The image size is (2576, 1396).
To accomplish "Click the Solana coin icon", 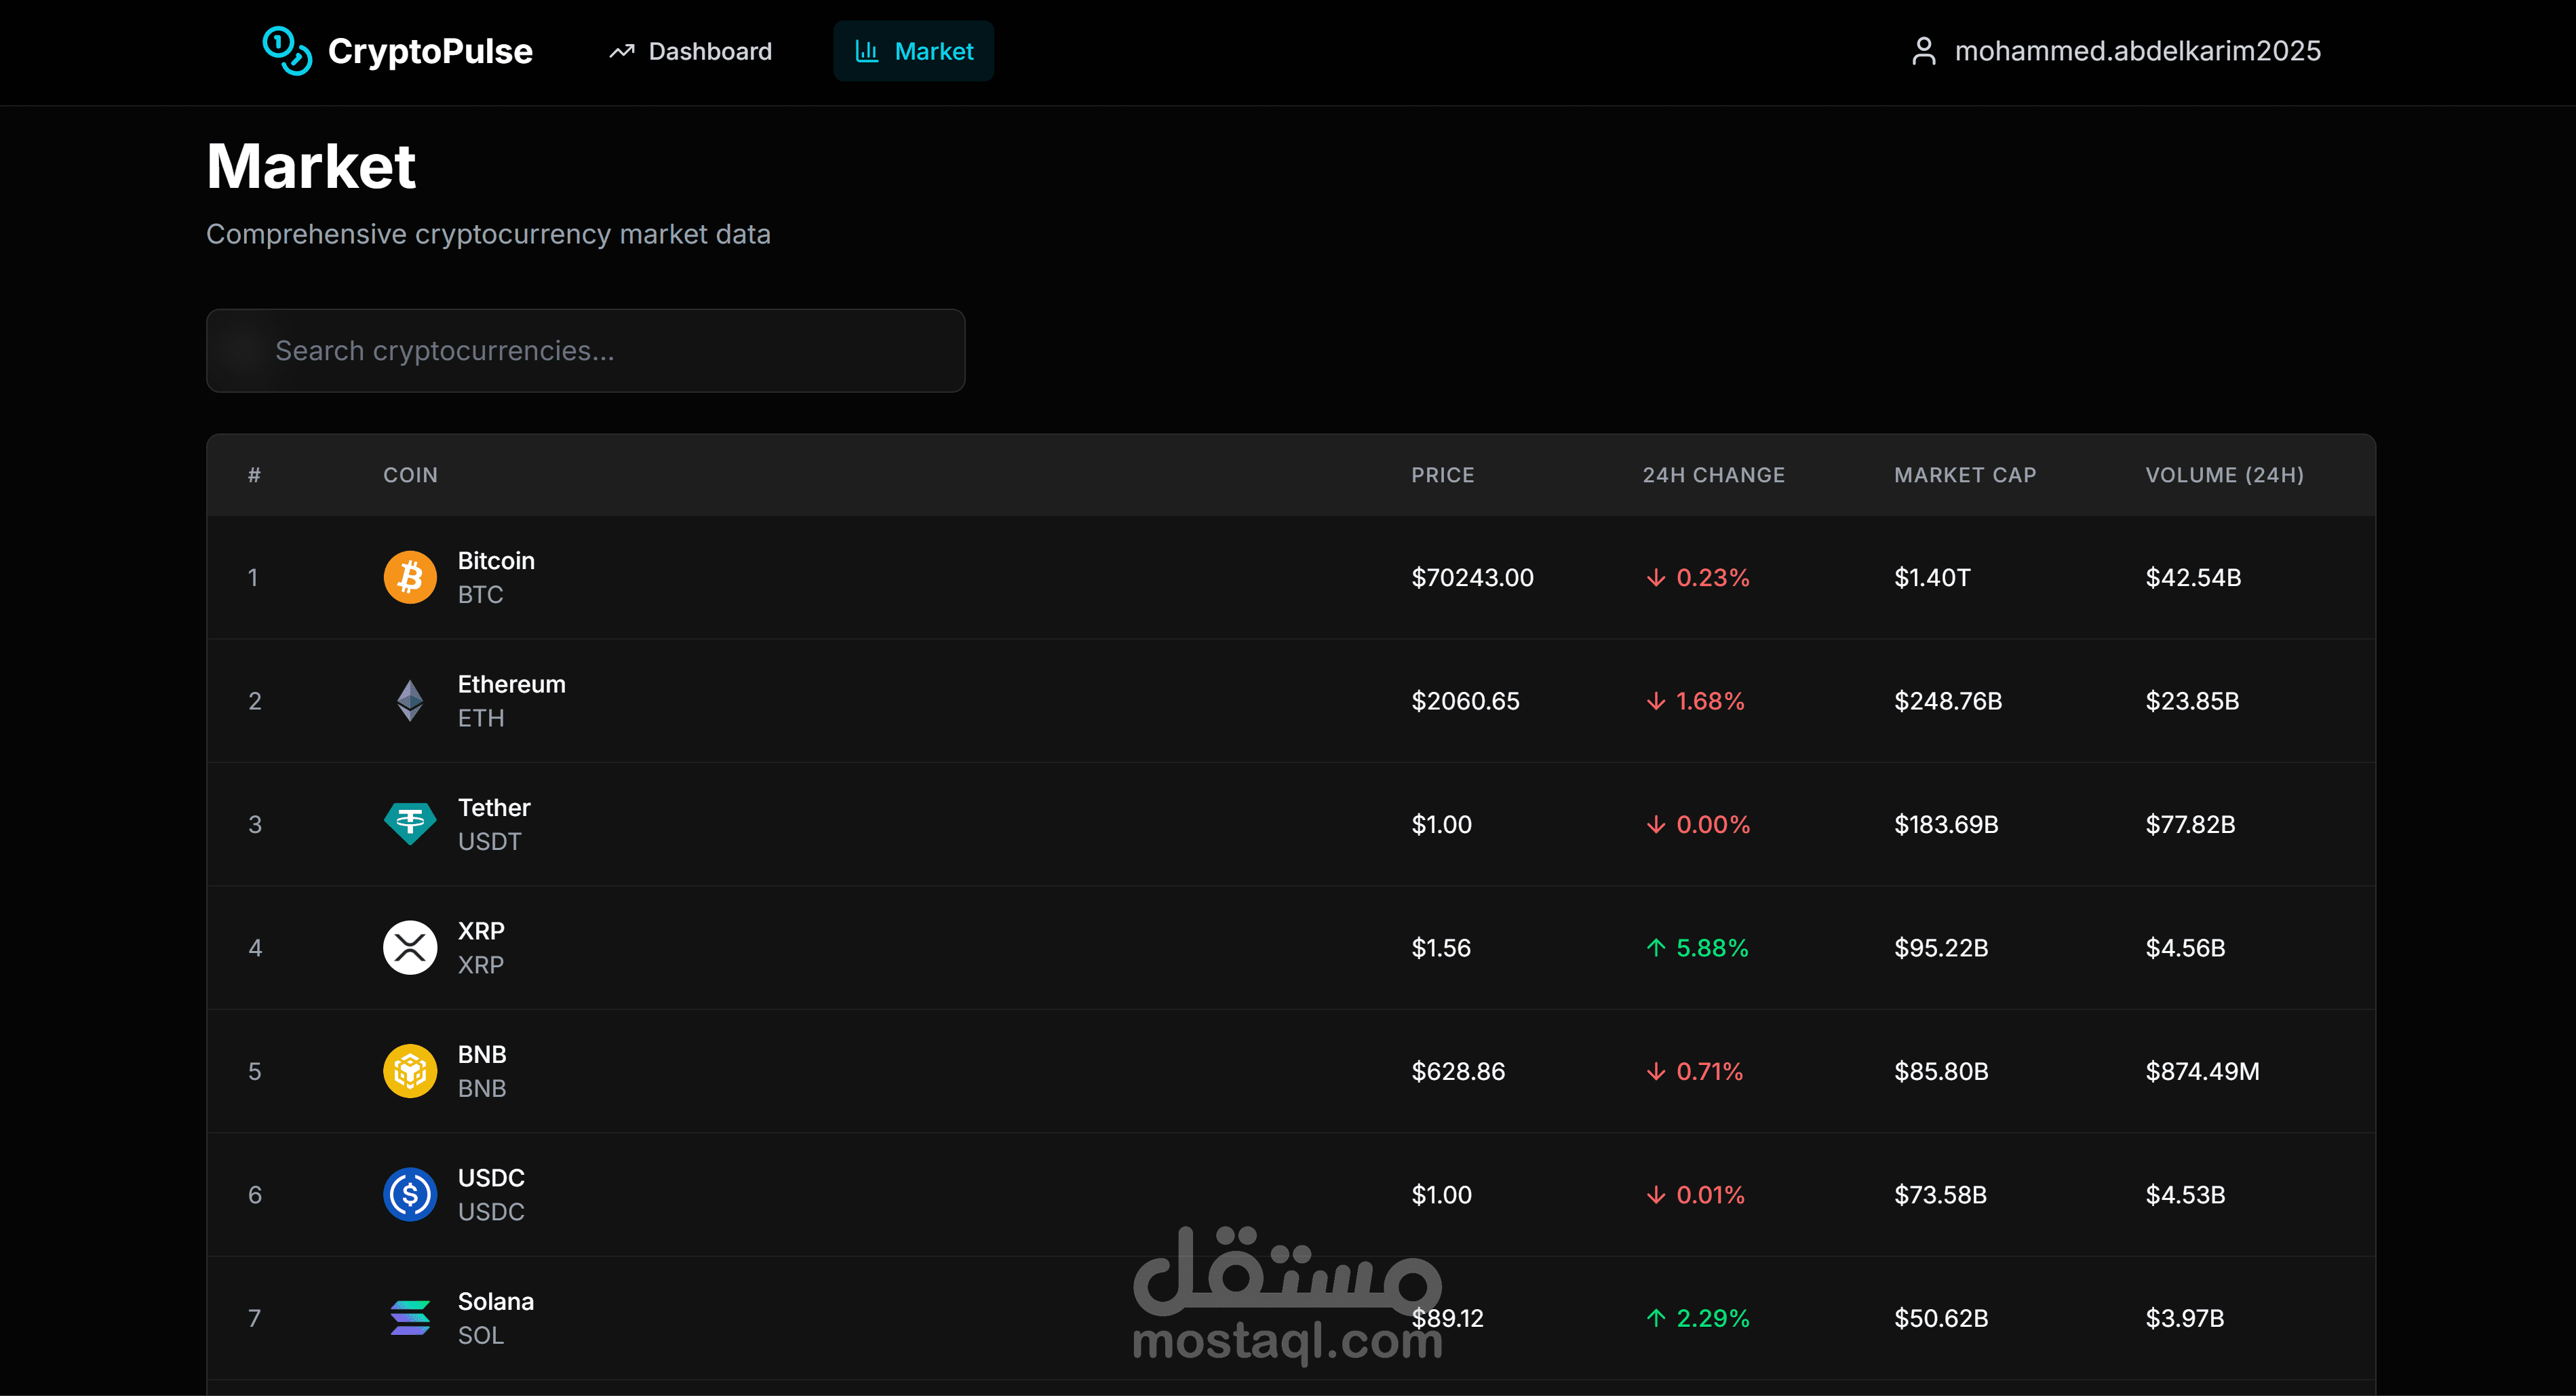I will (410, 1318).
